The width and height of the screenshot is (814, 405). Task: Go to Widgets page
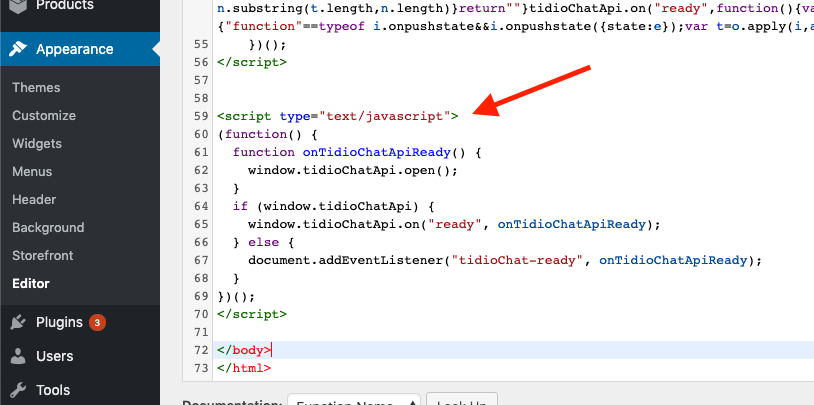(37, 143)
